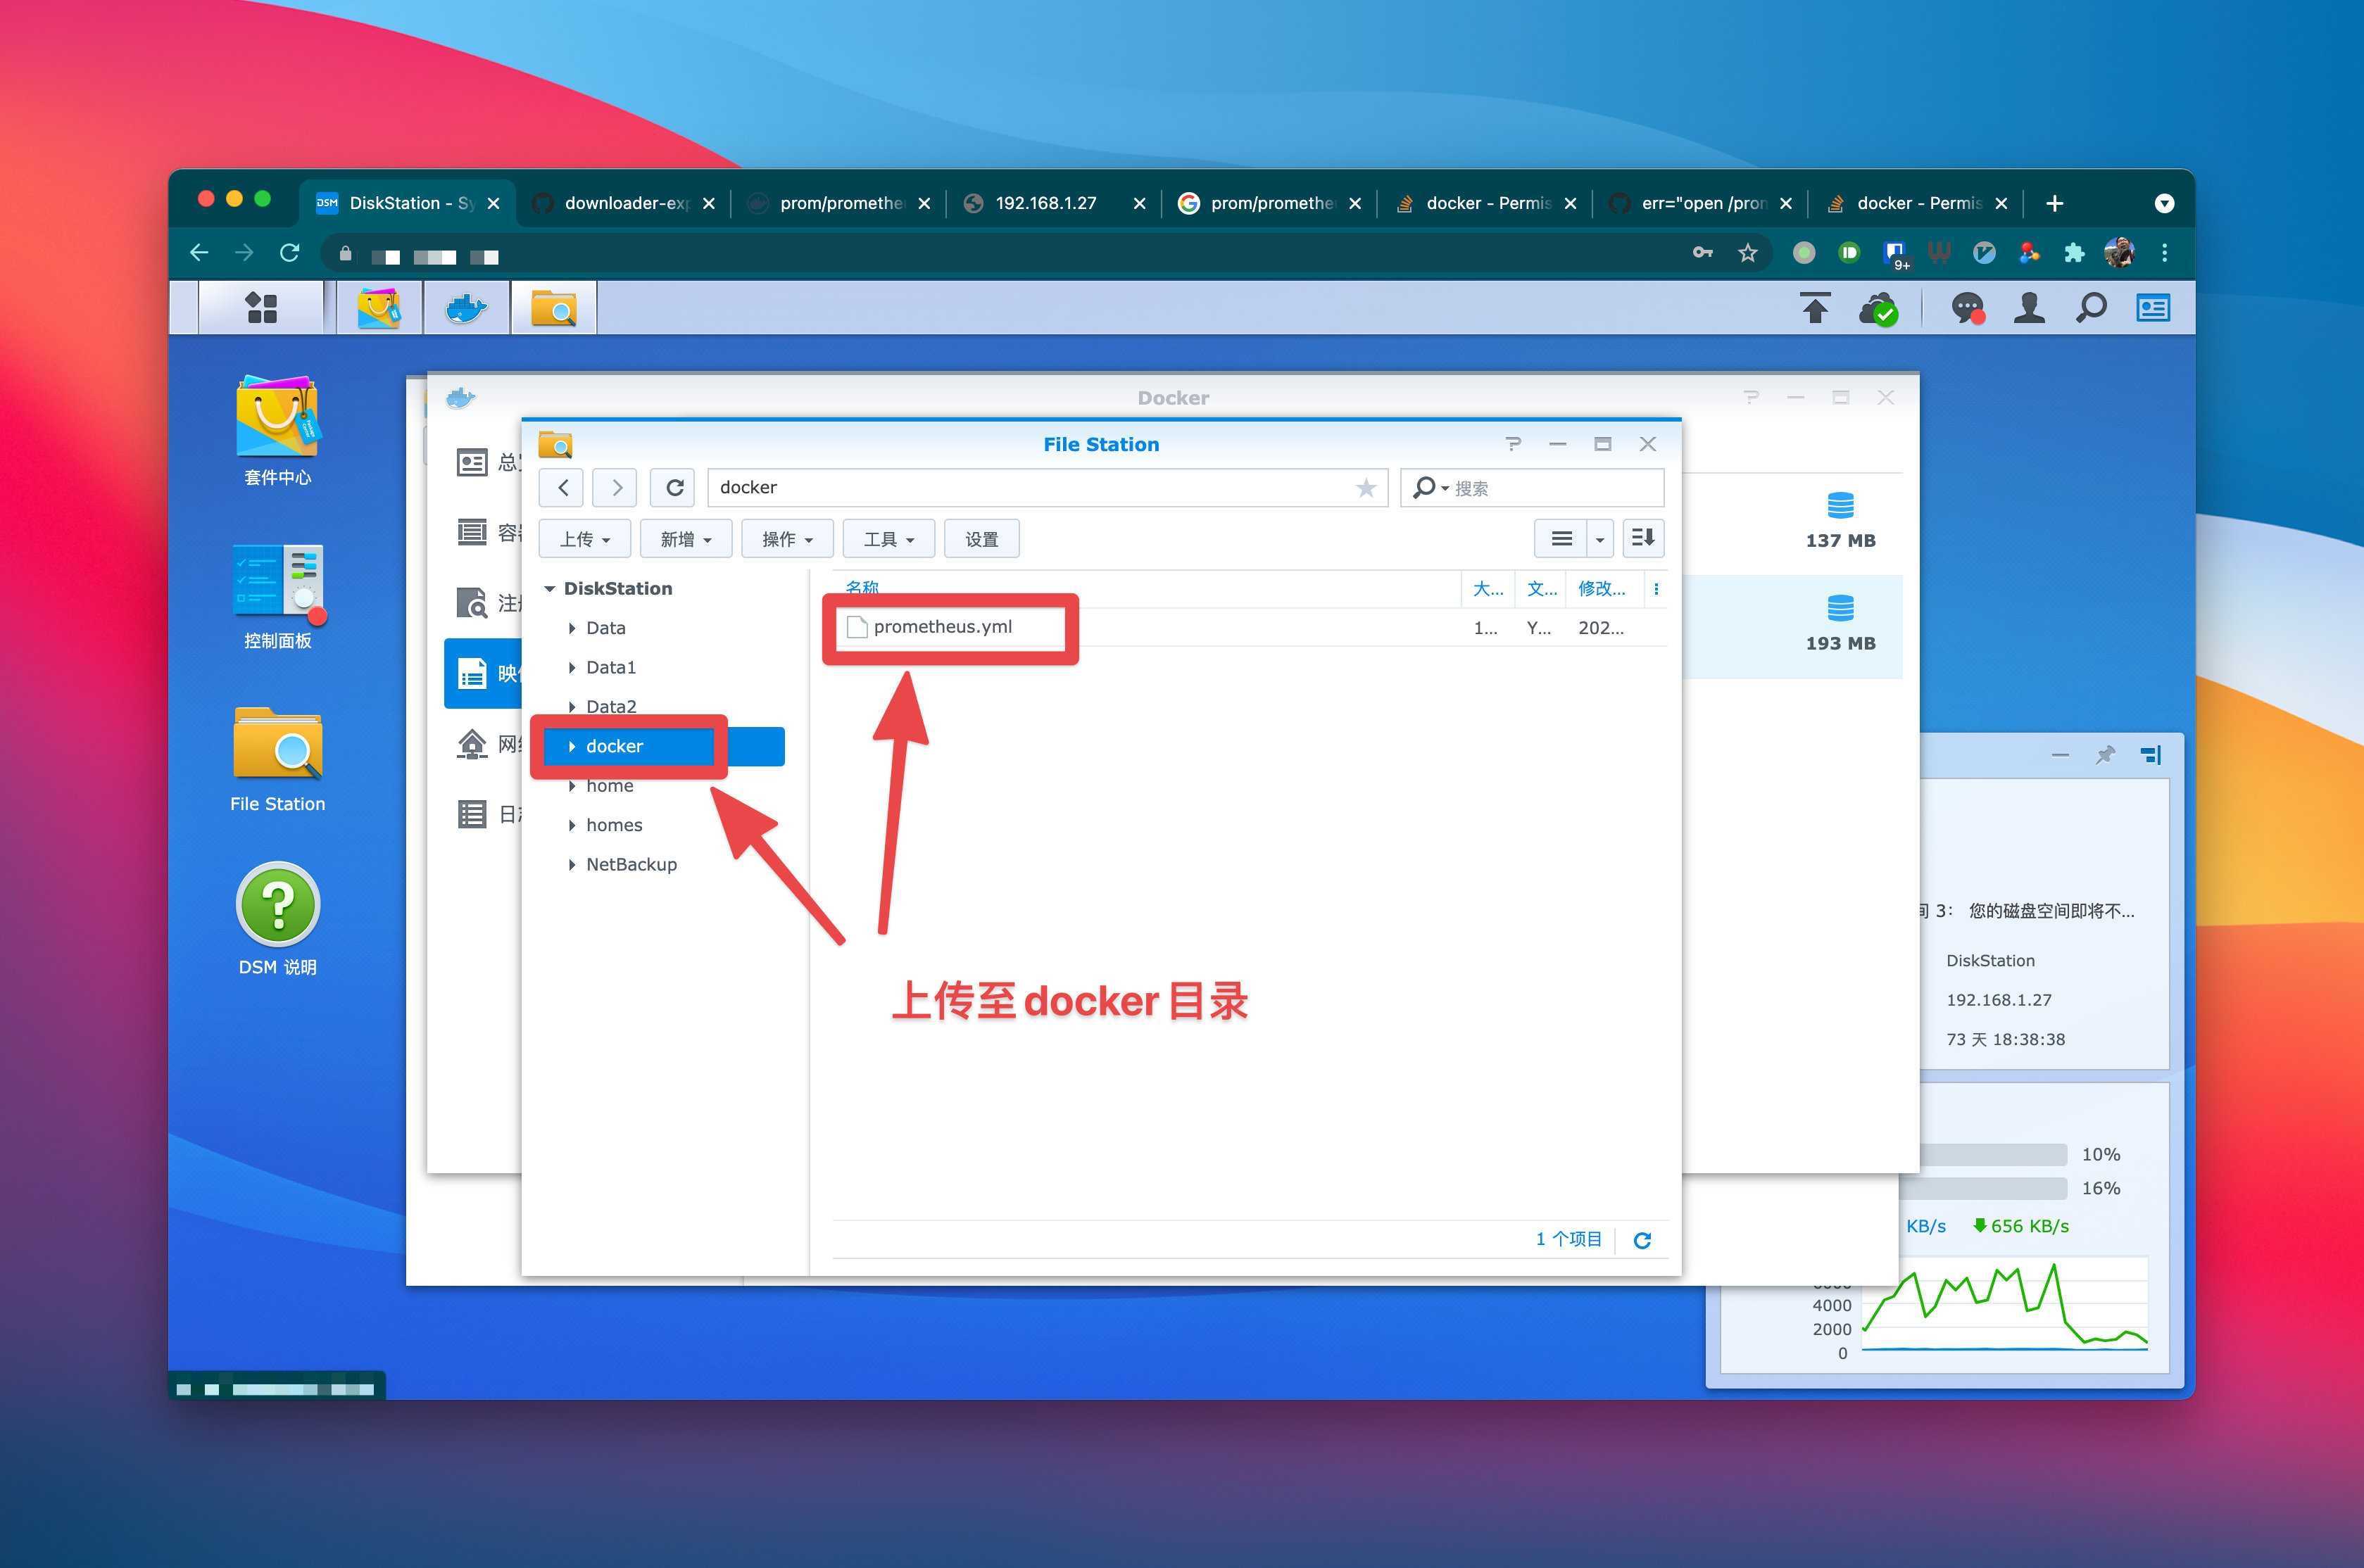2364x1568 pixels.
Task: Expand the homes folder tree node
Action: pos(572,825)
